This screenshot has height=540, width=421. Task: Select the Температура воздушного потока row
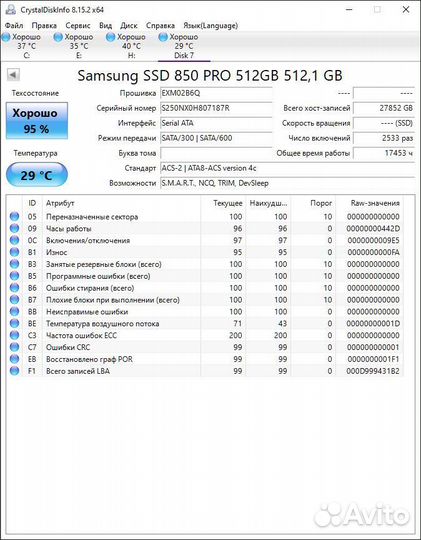205,323
